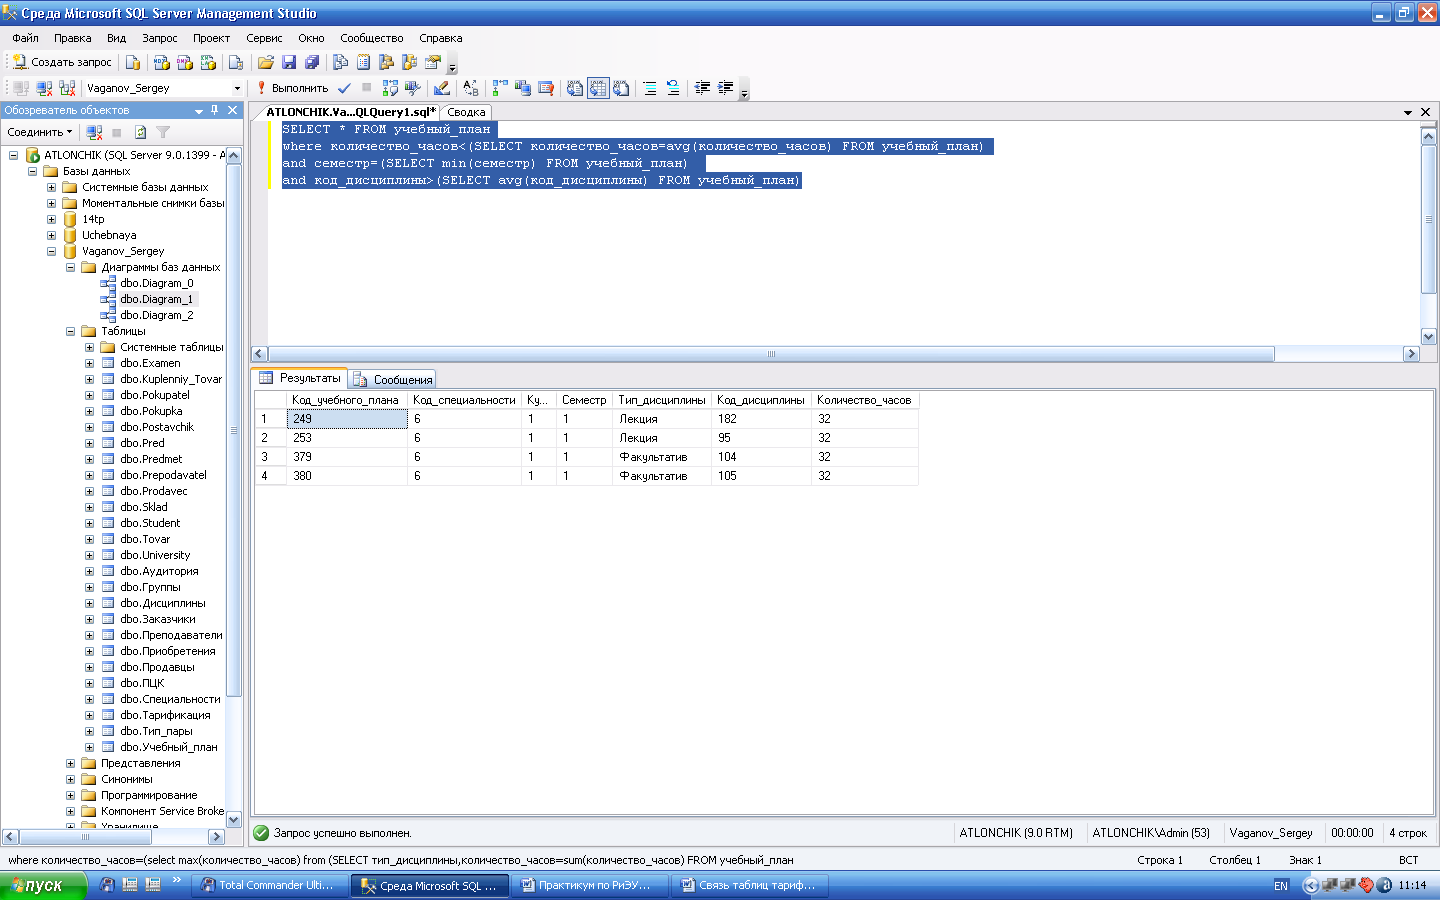
Task: Switch output to Results to File
Action: click(x=621, y=88)
